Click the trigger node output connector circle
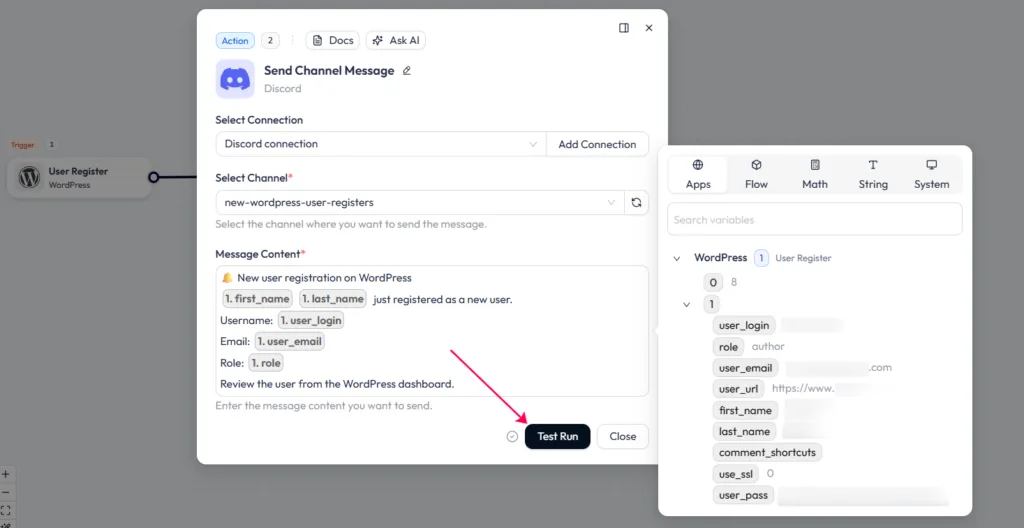The image size is (1024, 528). 153,177
